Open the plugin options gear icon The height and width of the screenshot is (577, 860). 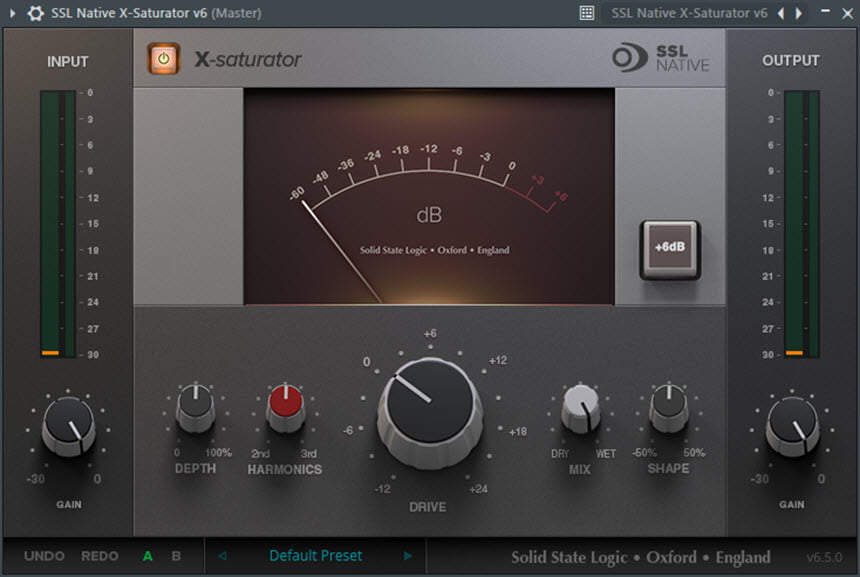(x=36, y=13)
